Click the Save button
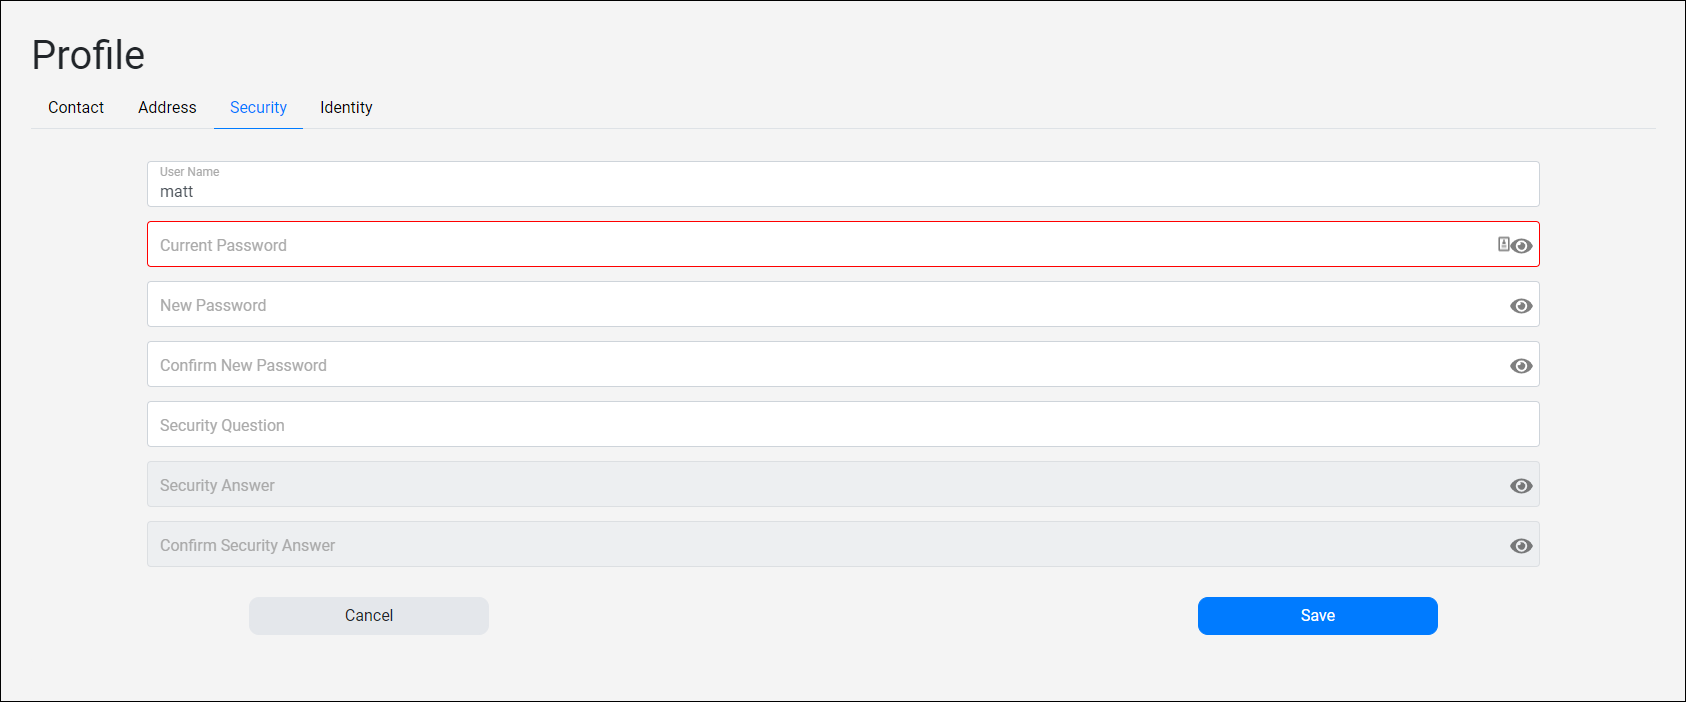1686x702 pixels. (x=1317, y=616)
